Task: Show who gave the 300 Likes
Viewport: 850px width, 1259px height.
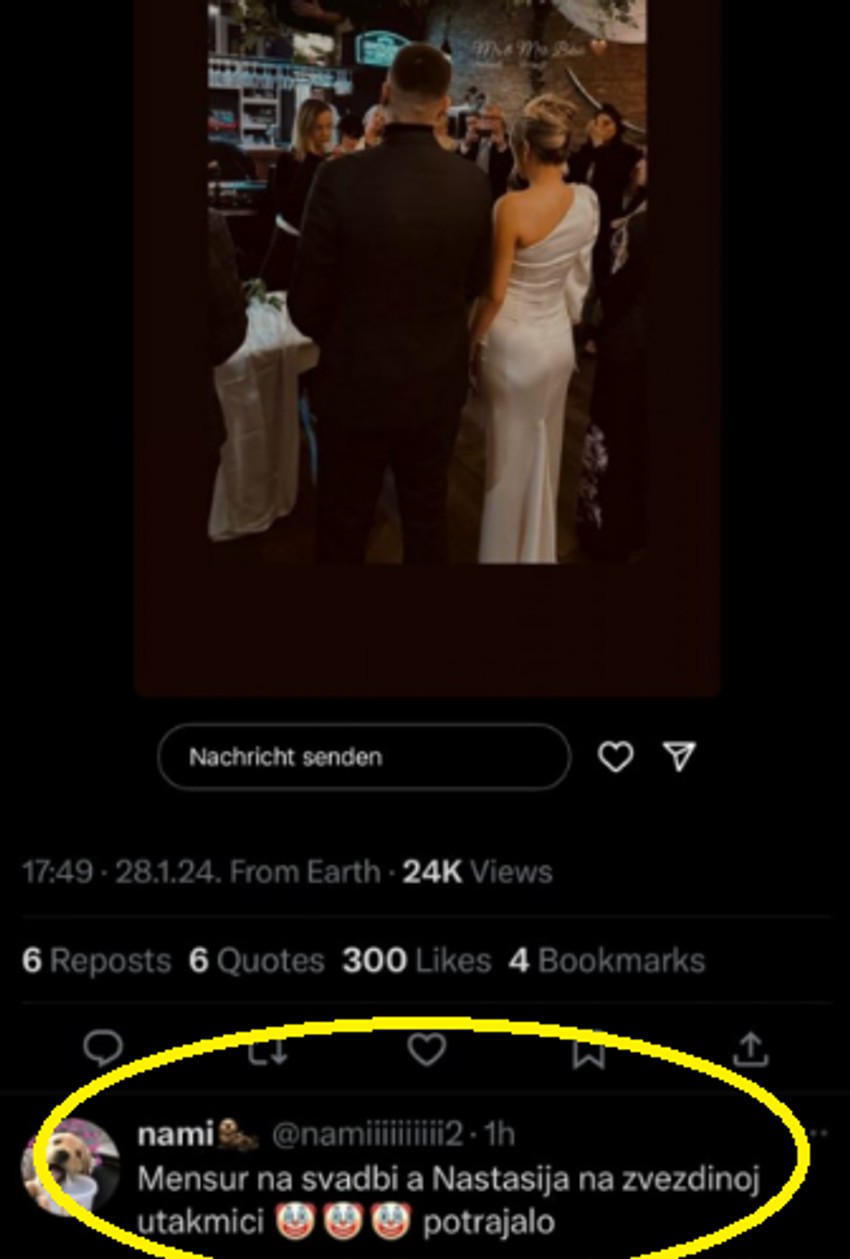Action: point(416,961)
